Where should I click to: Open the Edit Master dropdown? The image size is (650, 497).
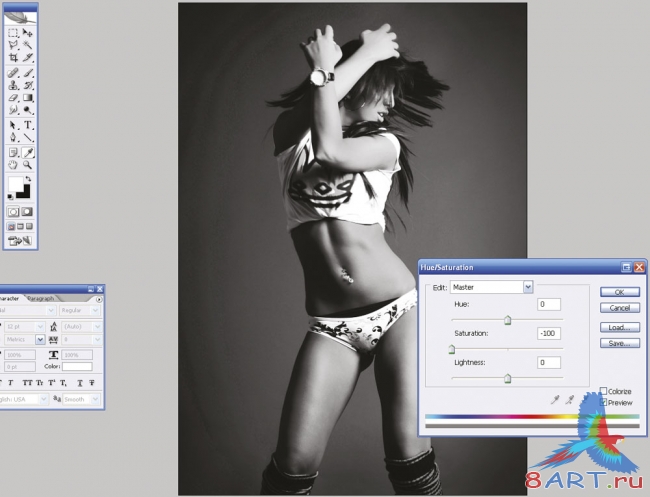coord(527,287)
